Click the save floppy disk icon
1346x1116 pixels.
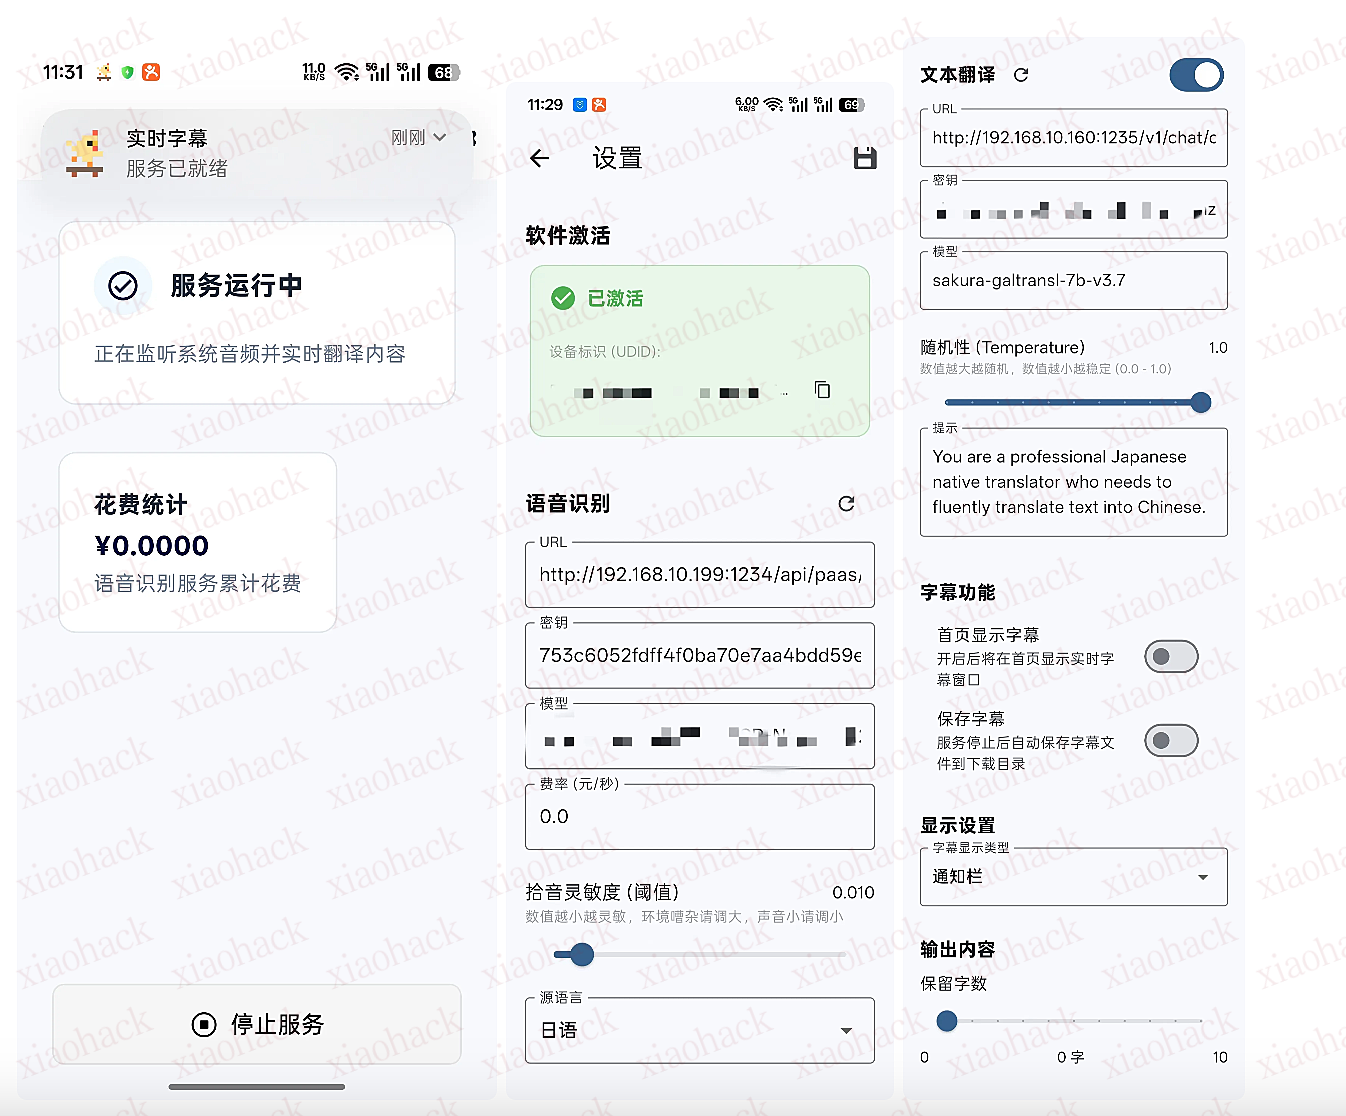865,158
